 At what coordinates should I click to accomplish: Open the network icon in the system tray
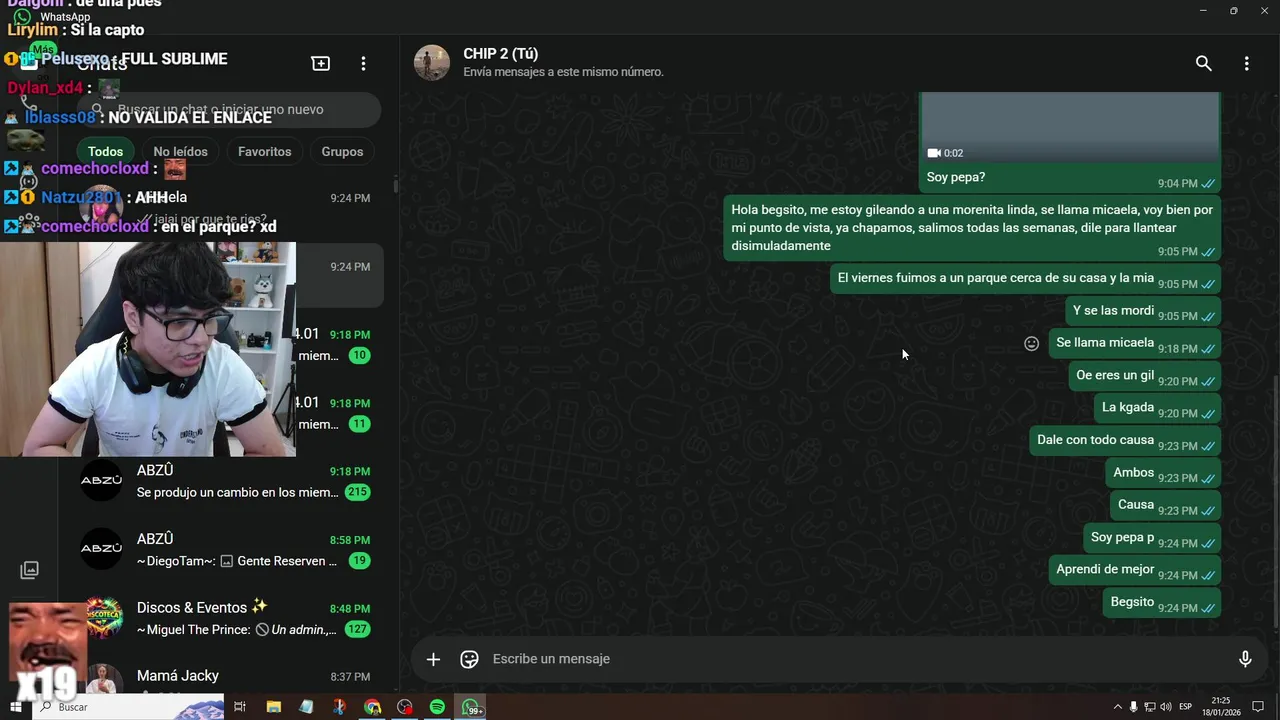pos(1150,707)
